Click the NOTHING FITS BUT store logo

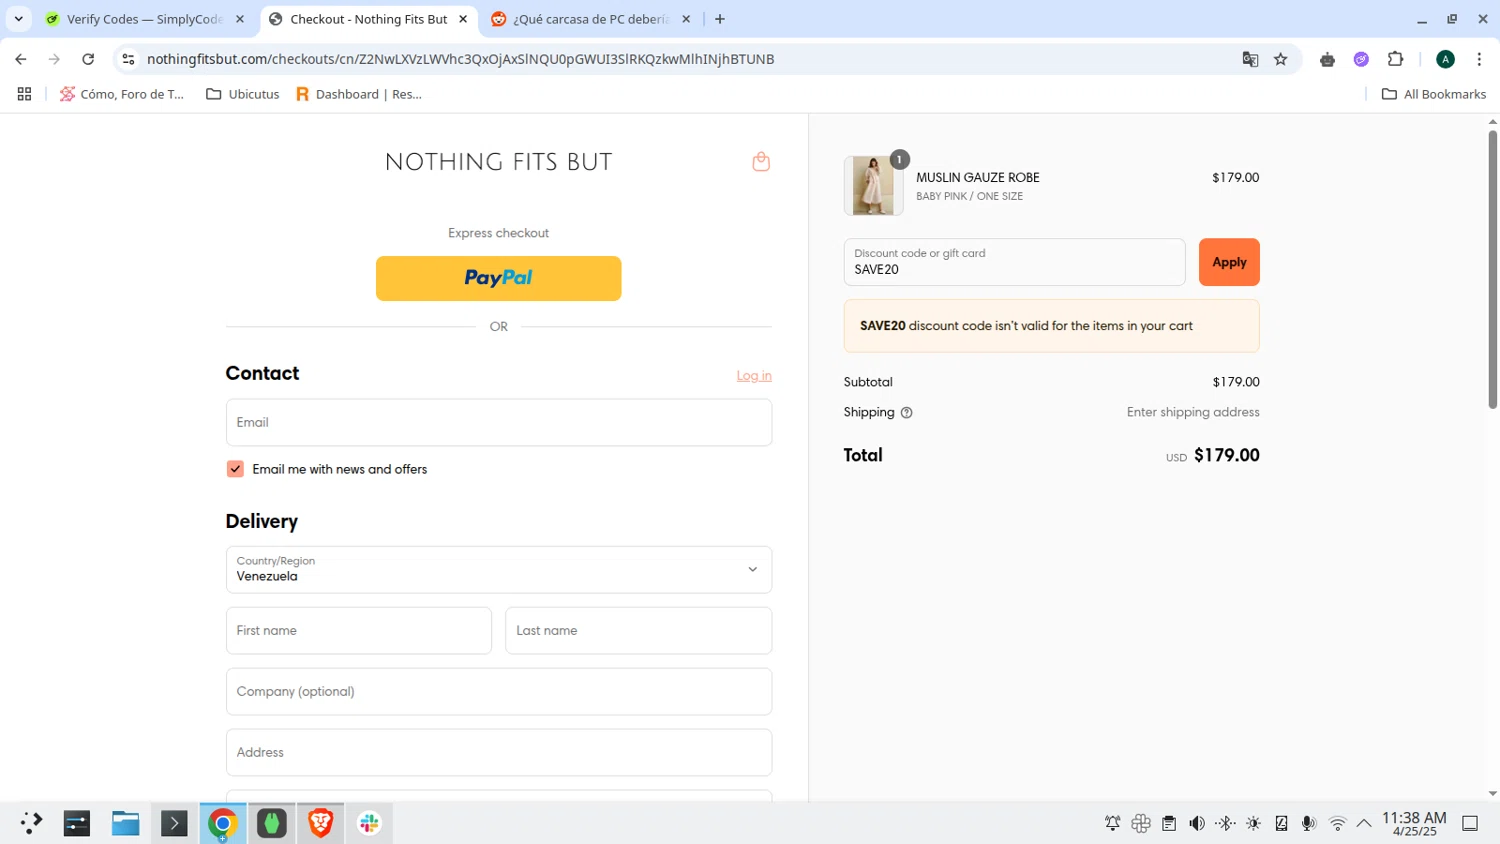tap(498, 162)
